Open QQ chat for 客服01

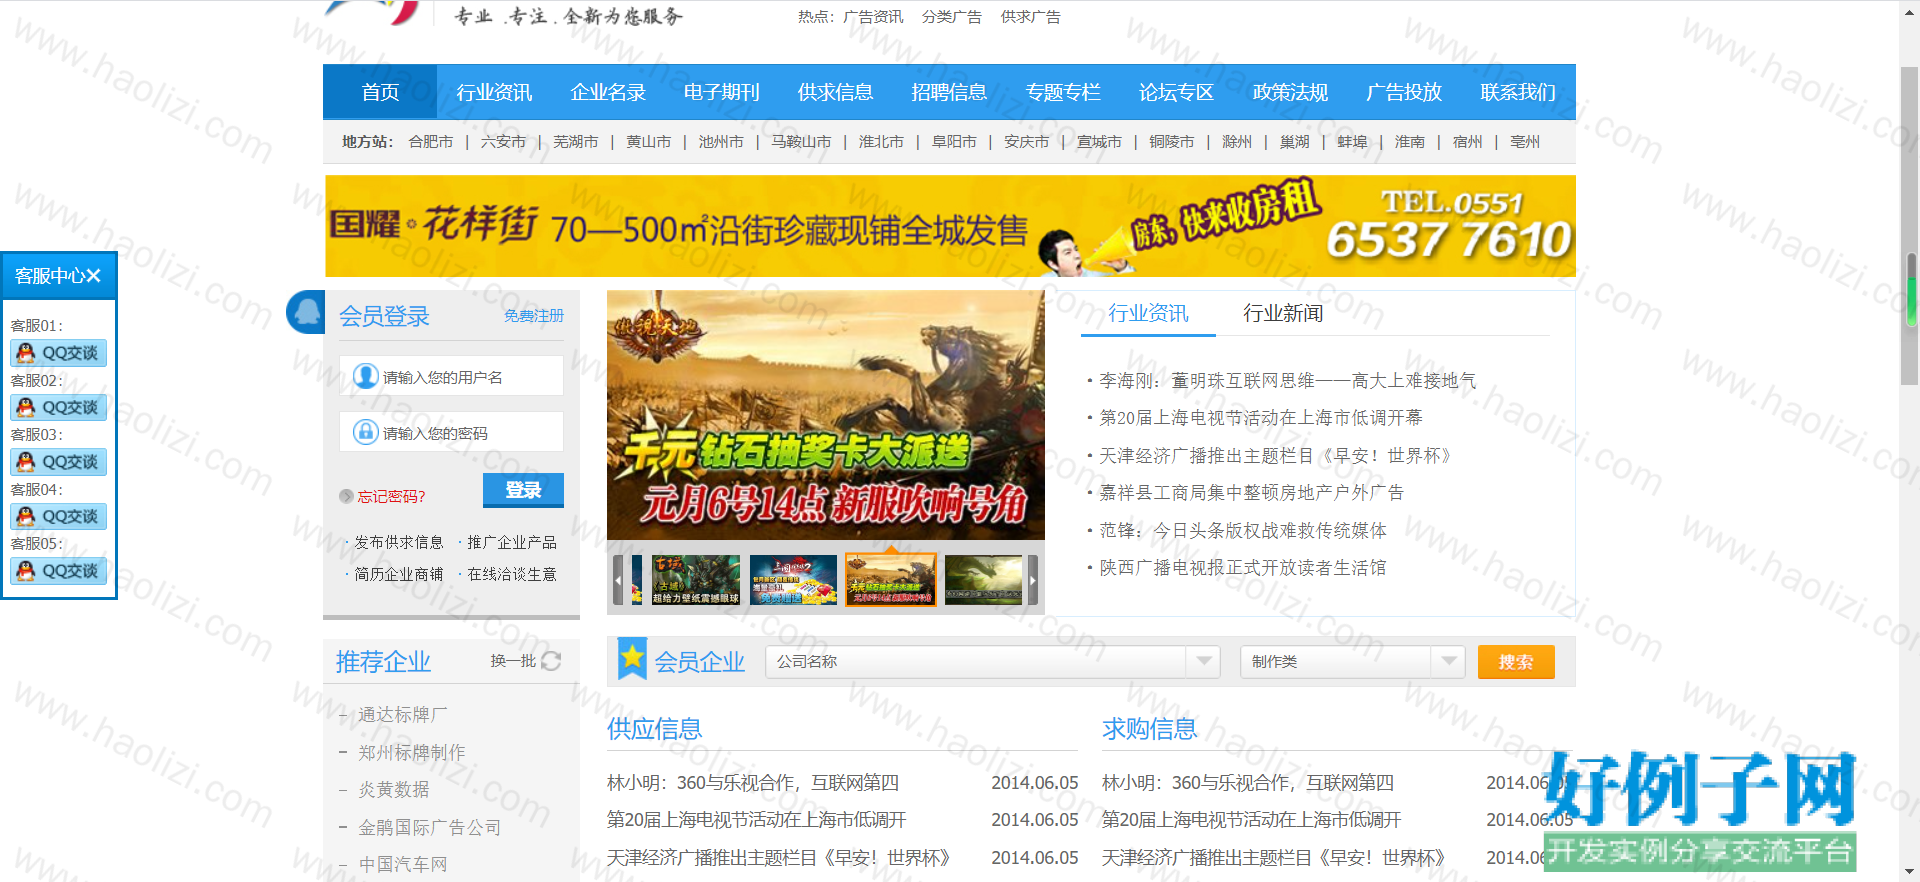click(59, 353)
